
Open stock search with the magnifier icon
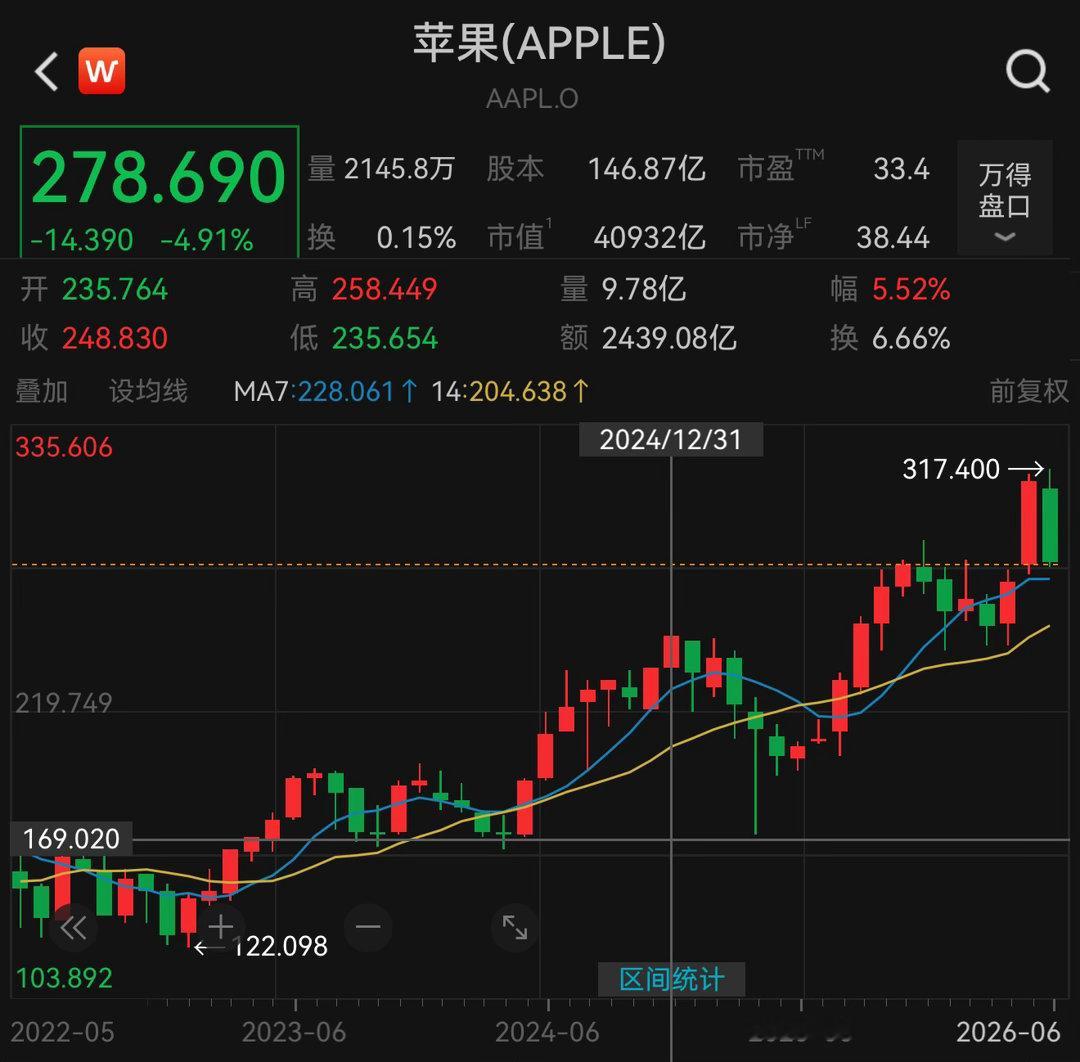pyautogui.click(x=1028, y=71)
